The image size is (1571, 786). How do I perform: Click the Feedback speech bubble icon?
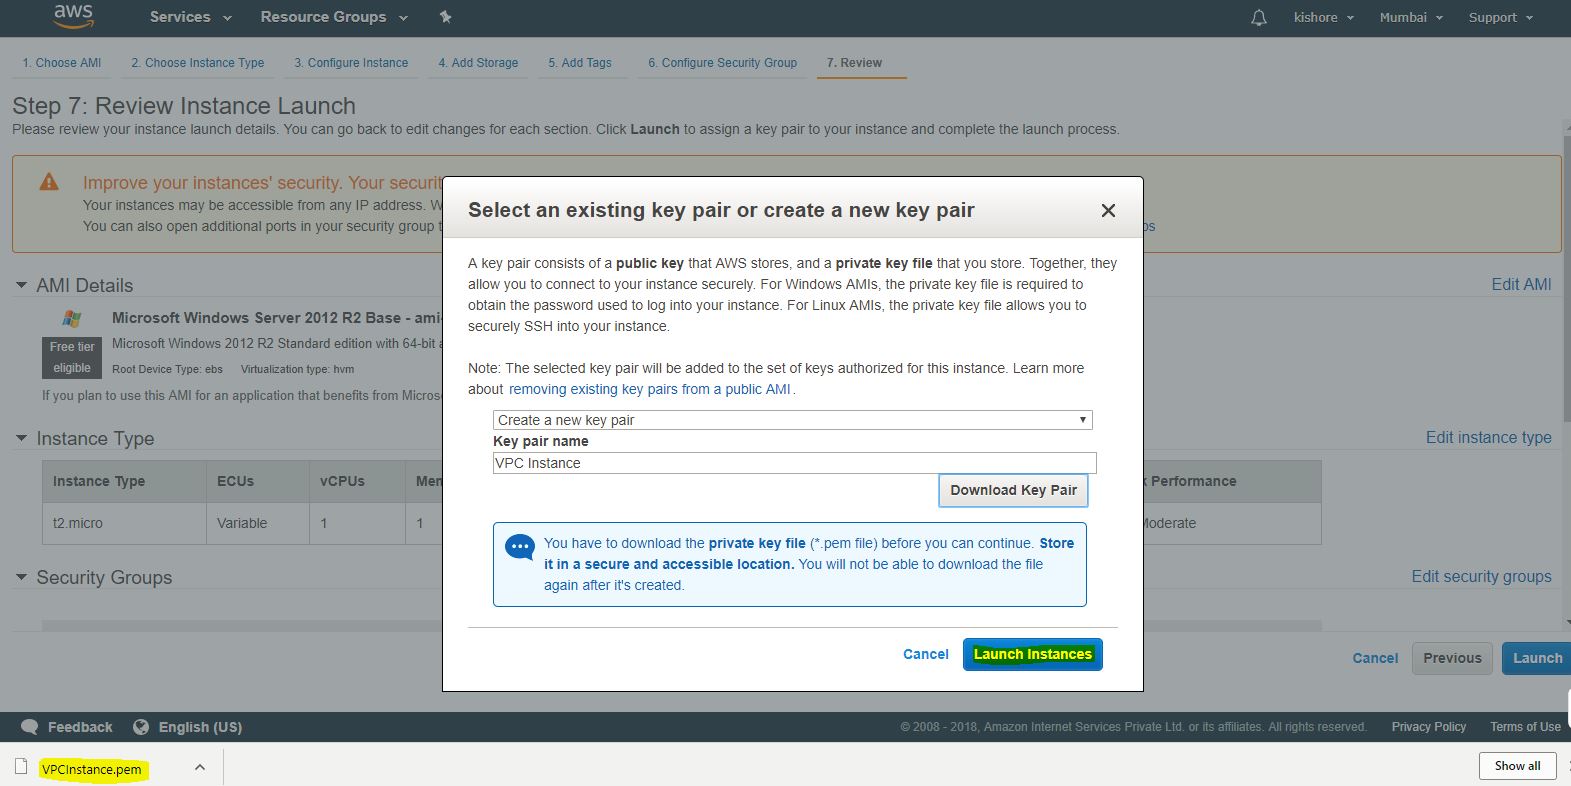(x=30, y=727)
